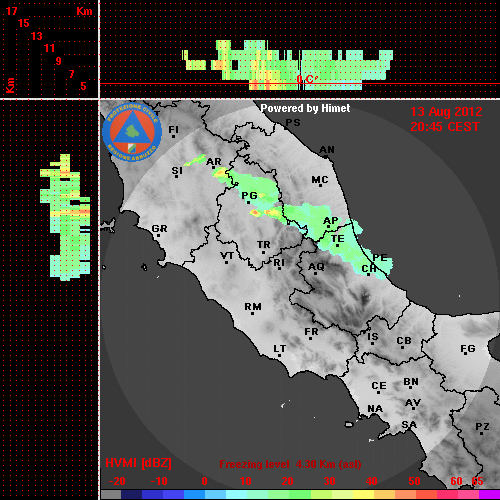500x500 pixels.
Task: Click the vertical cross-section echo in left panel
Action: tap(66, 217)
